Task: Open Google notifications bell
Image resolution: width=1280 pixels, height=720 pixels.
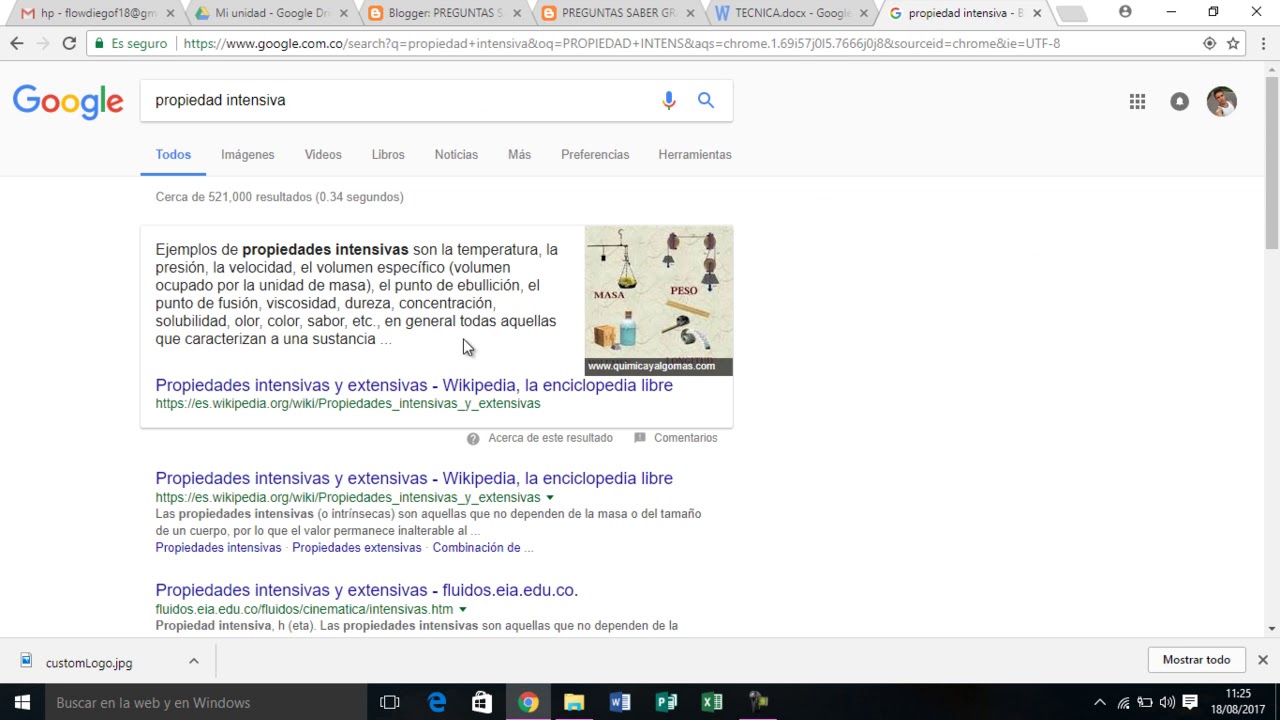Action: (x=1180, y=101)
